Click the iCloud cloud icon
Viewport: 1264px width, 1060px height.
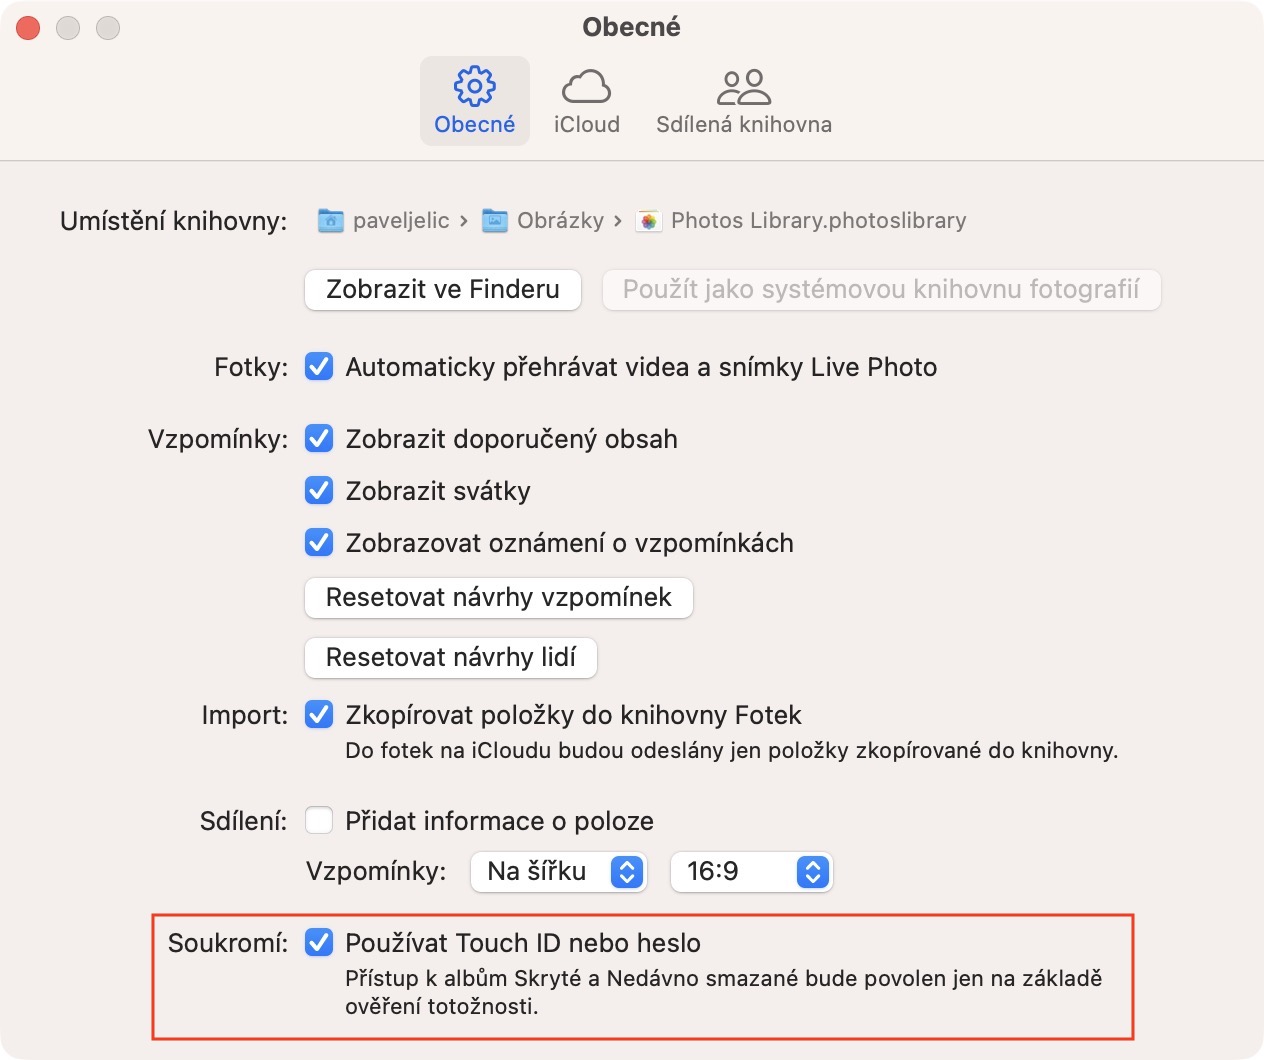click(586, 87)
